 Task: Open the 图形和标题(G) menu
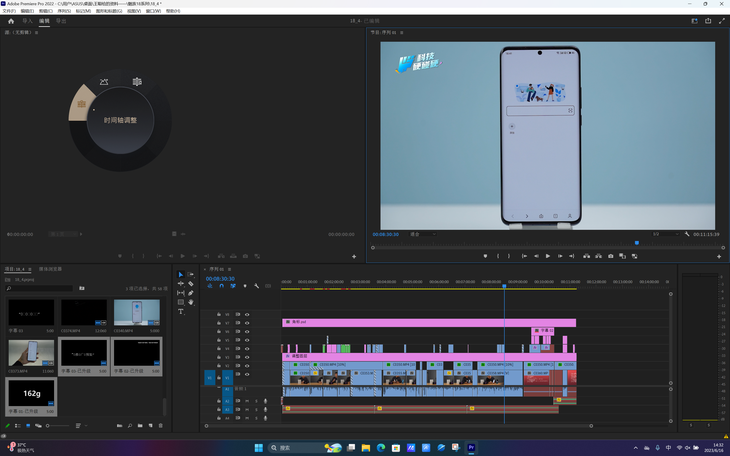[x=109, y=11]
